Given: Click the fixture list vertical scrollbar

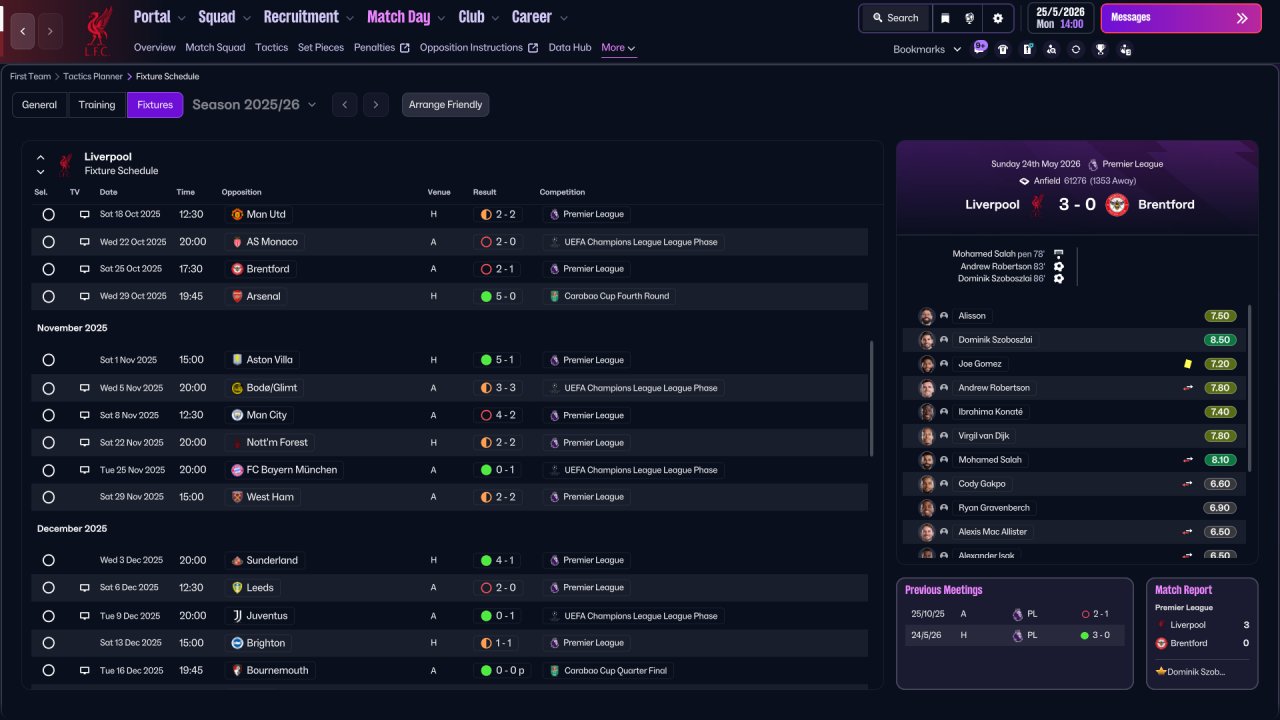Looking at the screenshot, I should pos(873,398).
